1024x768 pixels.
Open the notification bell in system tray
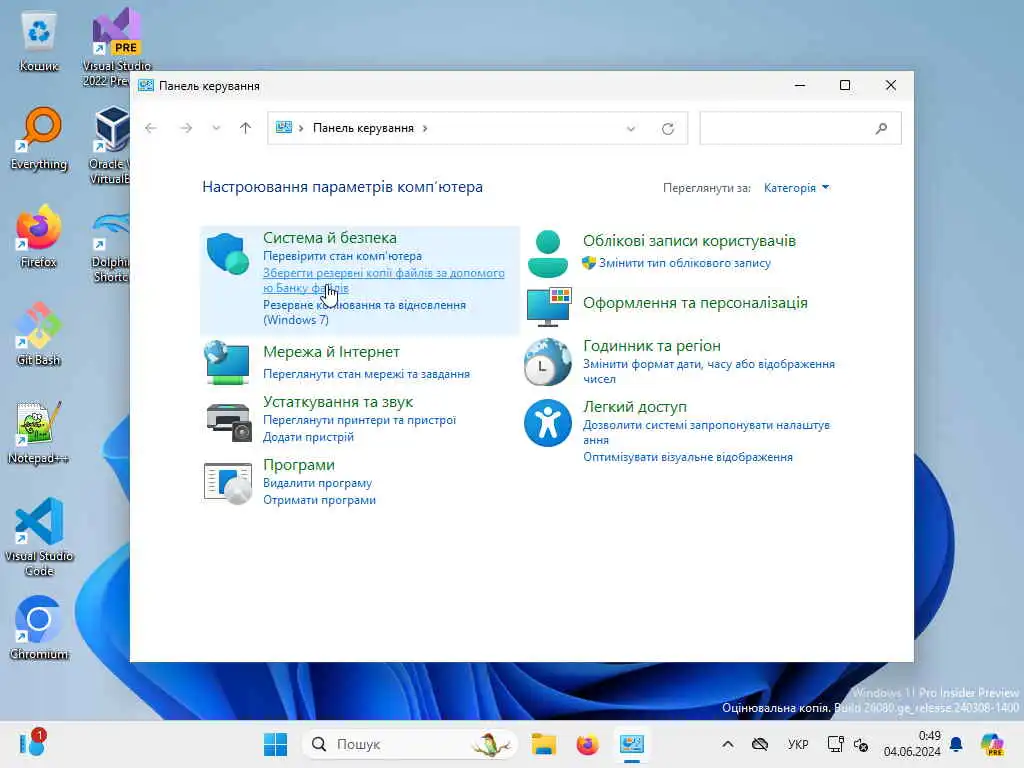pyautogui.click(x=956, y=744)
